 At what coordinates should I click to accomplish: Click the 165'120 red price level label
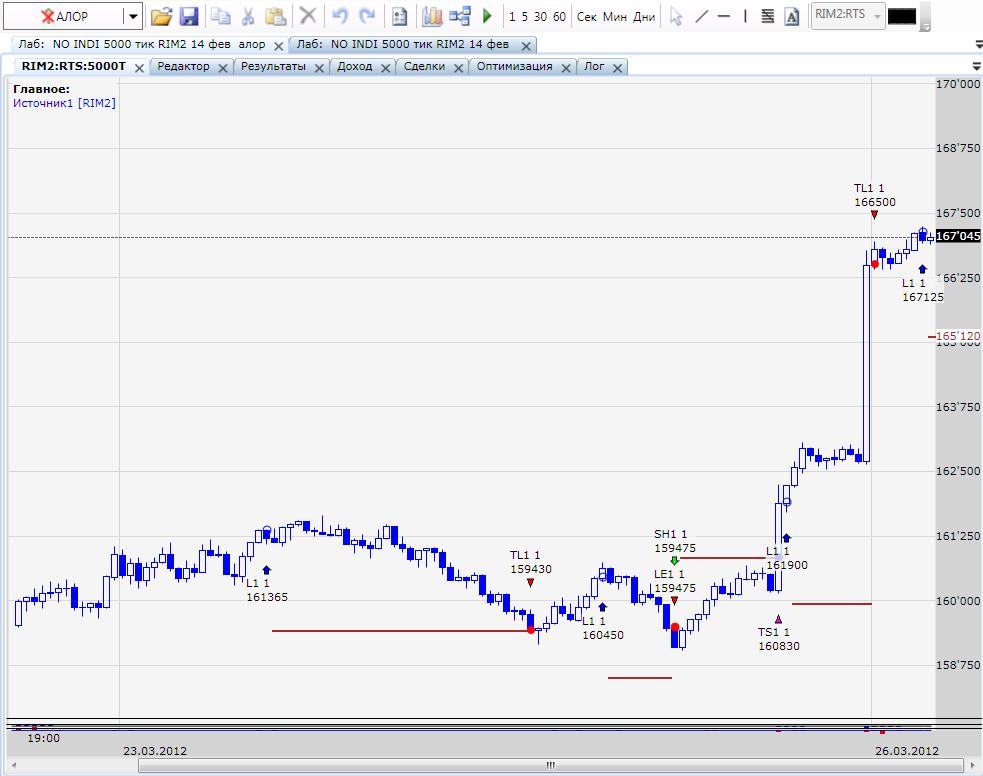coord(957,336)
